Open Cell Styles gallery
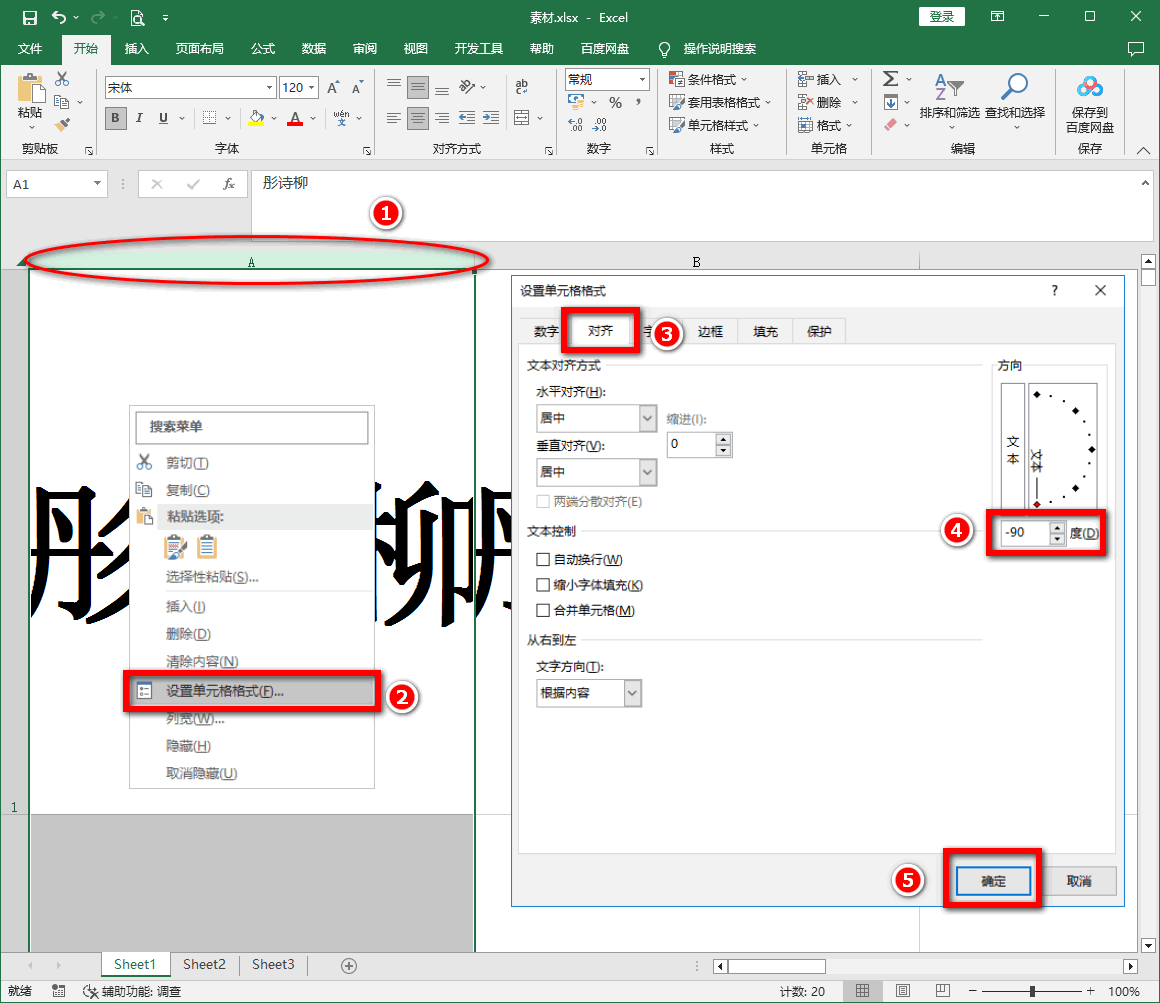 [x=714, y=125]
